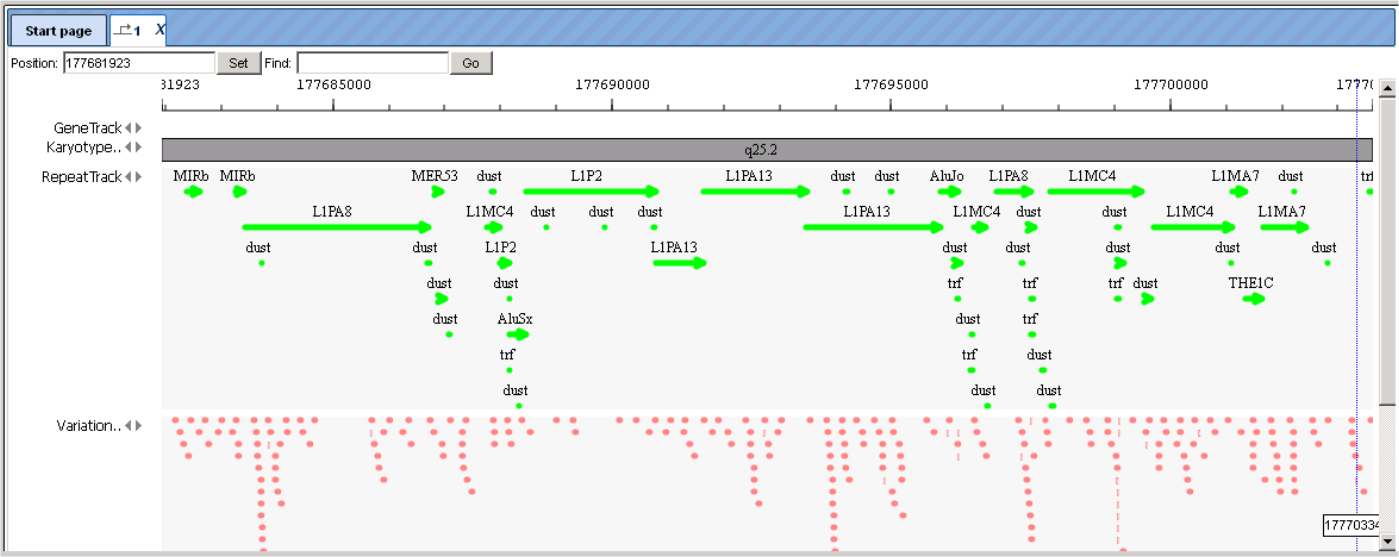Close tab 1 with the X icon
The image size is (1399, 557).
tap(160, 30)
